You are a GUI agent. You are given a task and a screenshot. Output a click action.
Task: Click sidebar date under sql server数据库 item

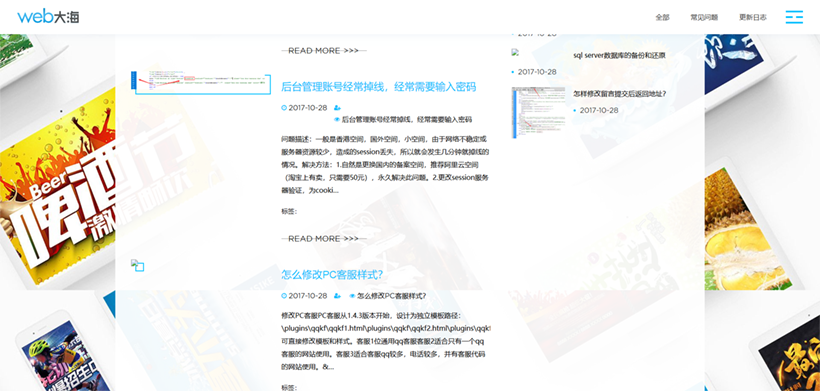(x=537, y=72)
